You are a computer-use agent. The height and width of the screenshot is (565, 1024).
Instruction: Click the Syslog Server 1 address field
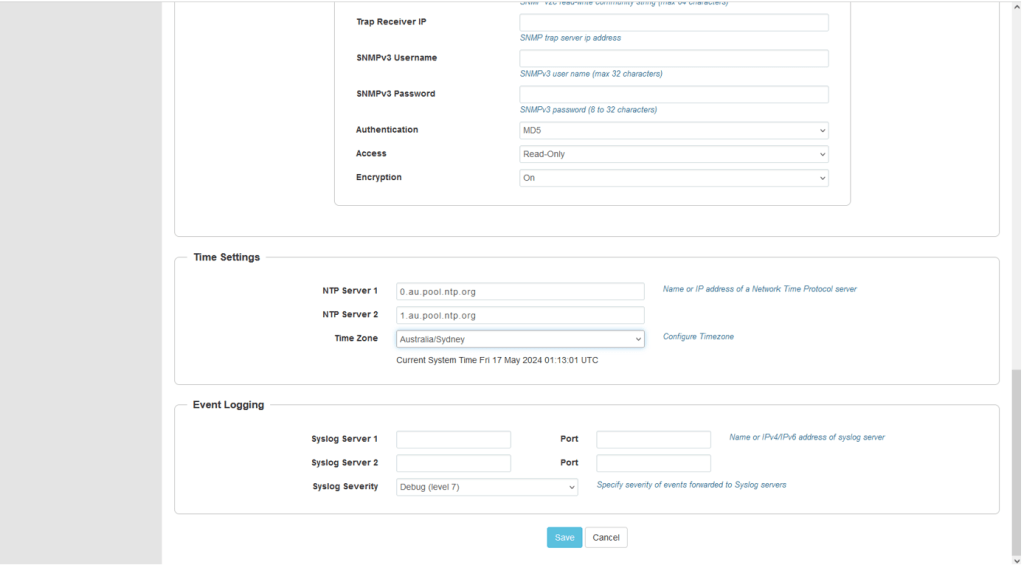453,439
